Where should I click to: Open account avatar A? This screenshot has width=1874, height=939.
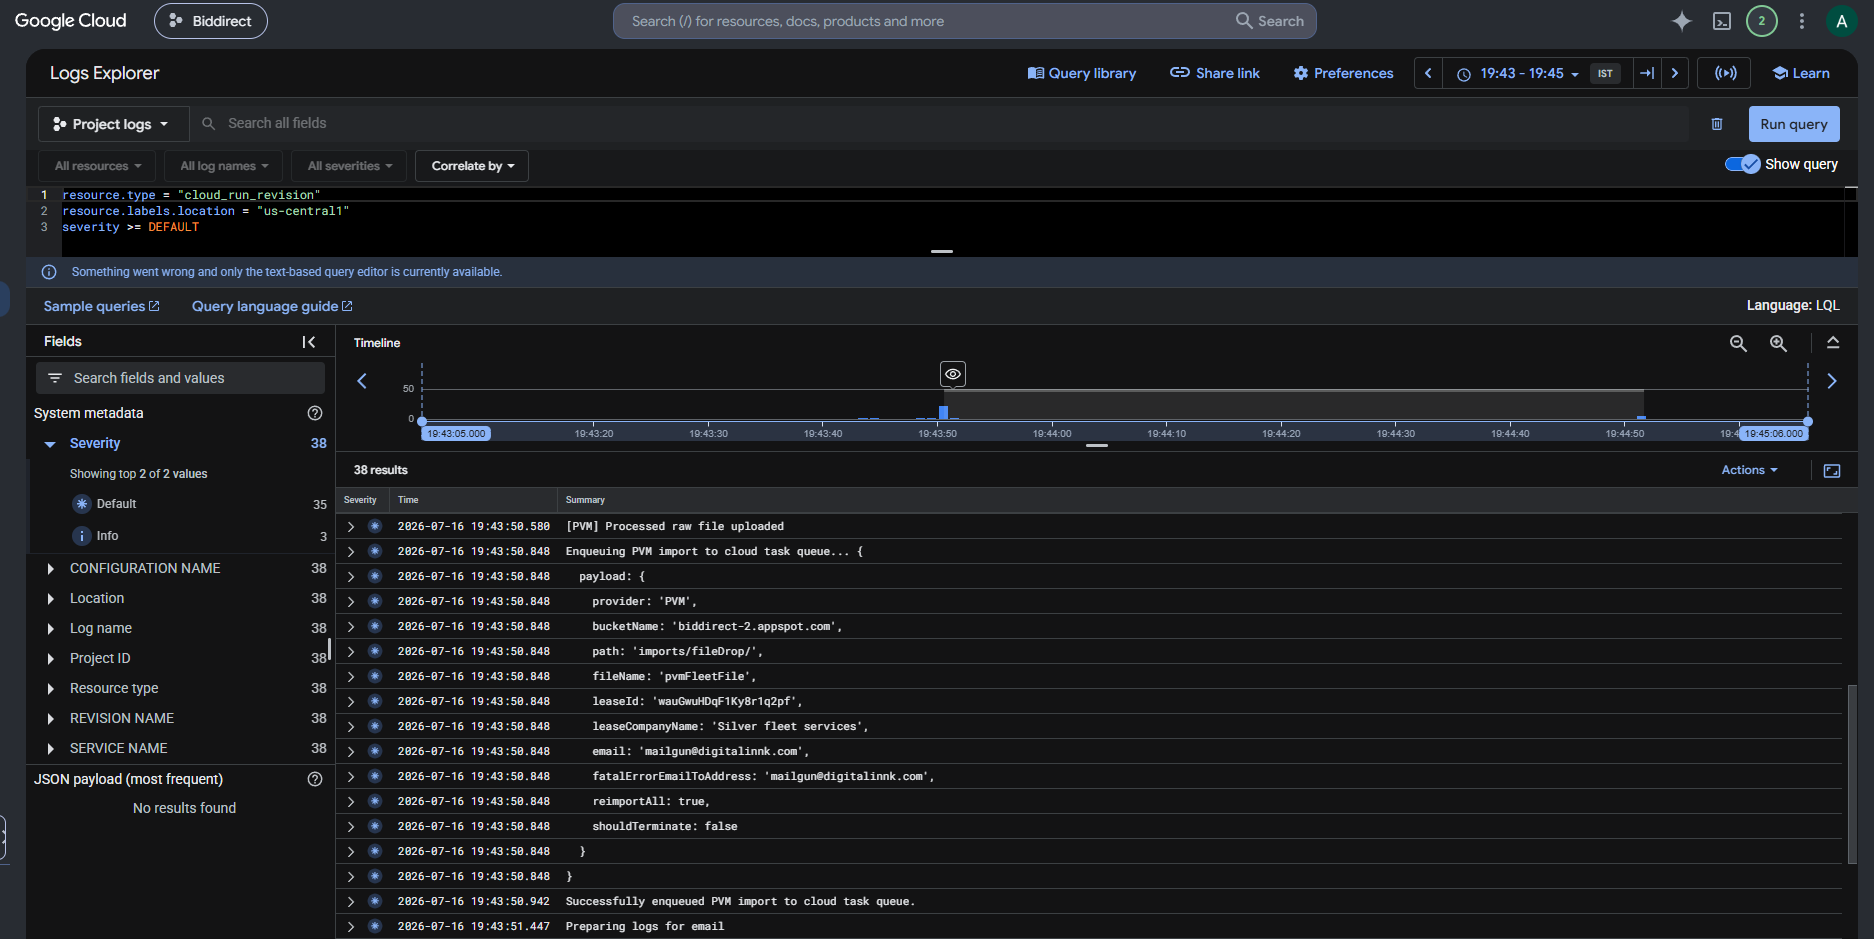1841,21
